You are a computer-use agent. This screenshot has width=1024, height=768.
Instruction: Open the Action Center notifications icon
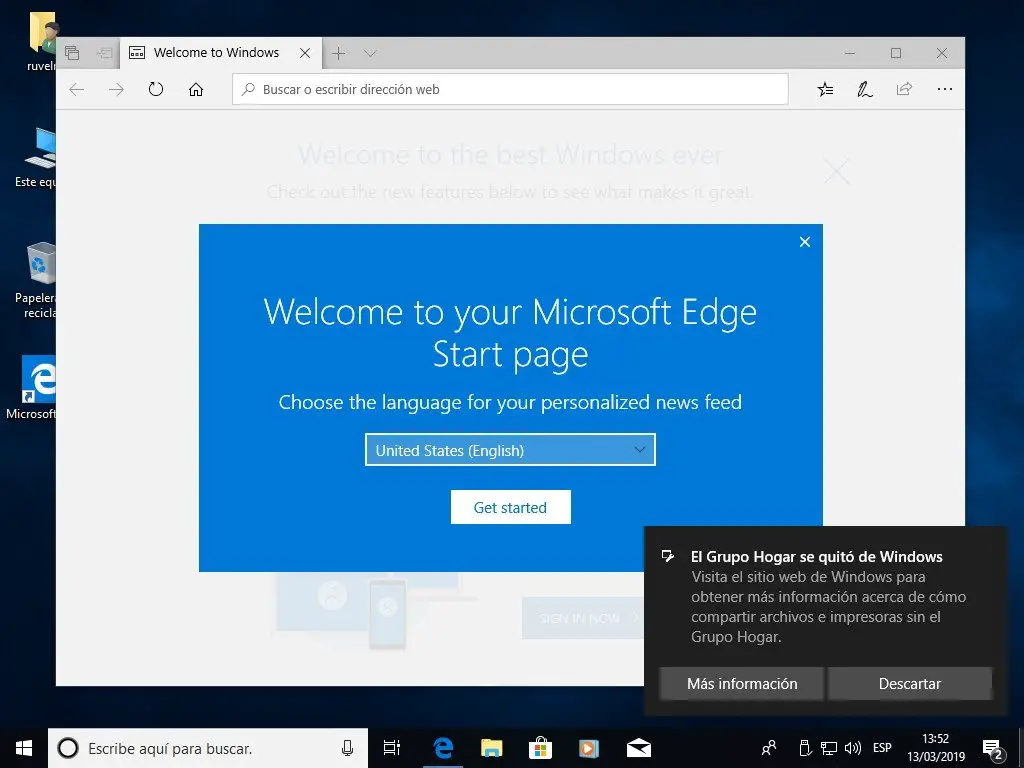[993, 749]
